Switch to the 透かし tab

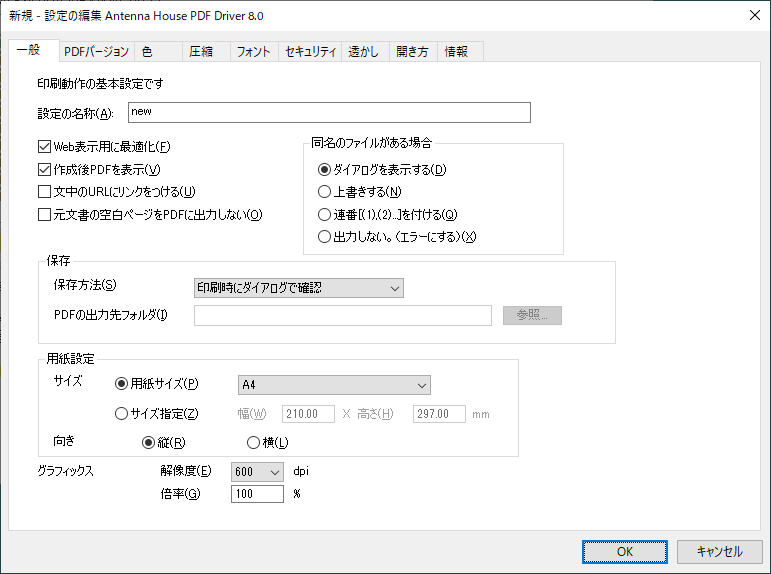tap(365, 52)
